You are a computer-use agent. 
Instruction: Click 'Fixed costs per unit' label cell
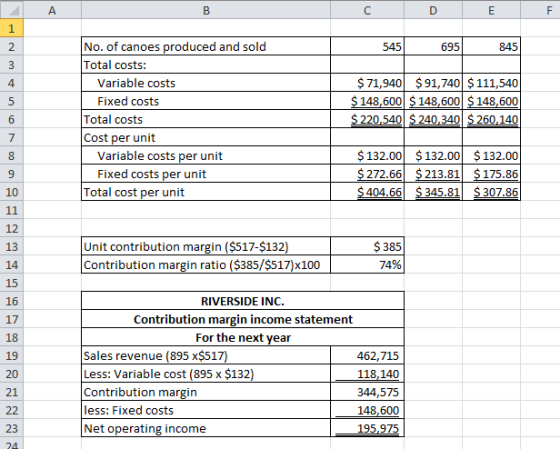click(206, 174)
